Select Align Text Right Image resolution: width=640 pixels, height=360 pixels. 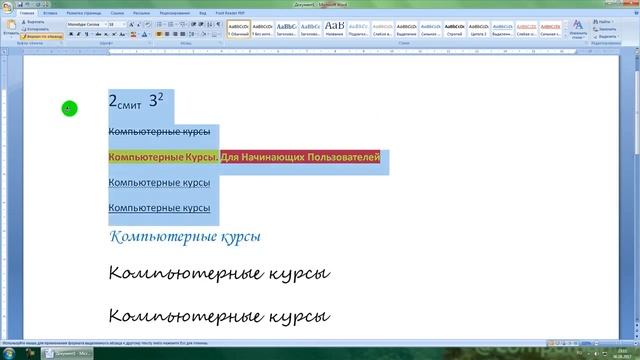(x=175, y=35)
